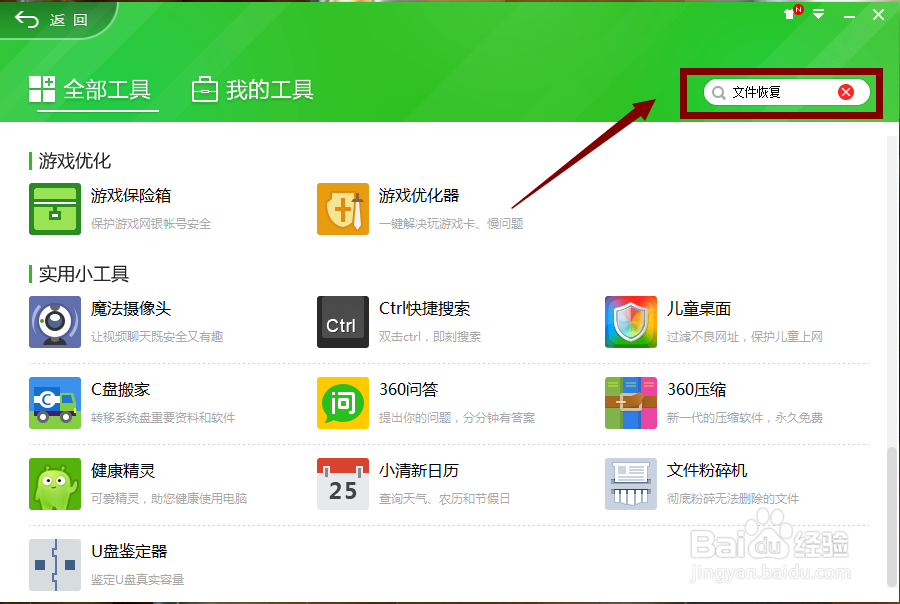Click the 魔法摄像头 title

click(131, 309)
